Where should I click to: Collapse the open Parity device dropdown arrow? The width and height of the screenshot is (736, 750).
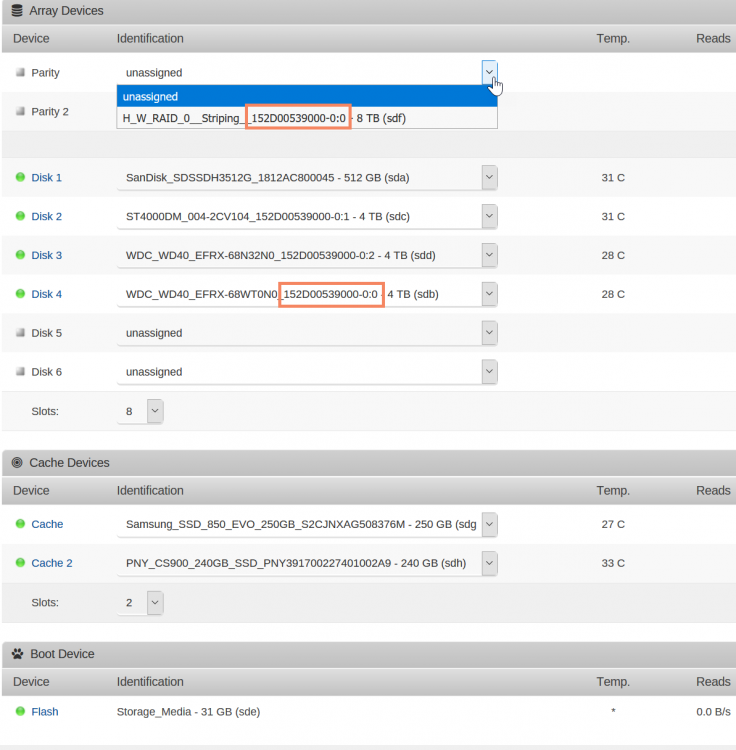489,72
